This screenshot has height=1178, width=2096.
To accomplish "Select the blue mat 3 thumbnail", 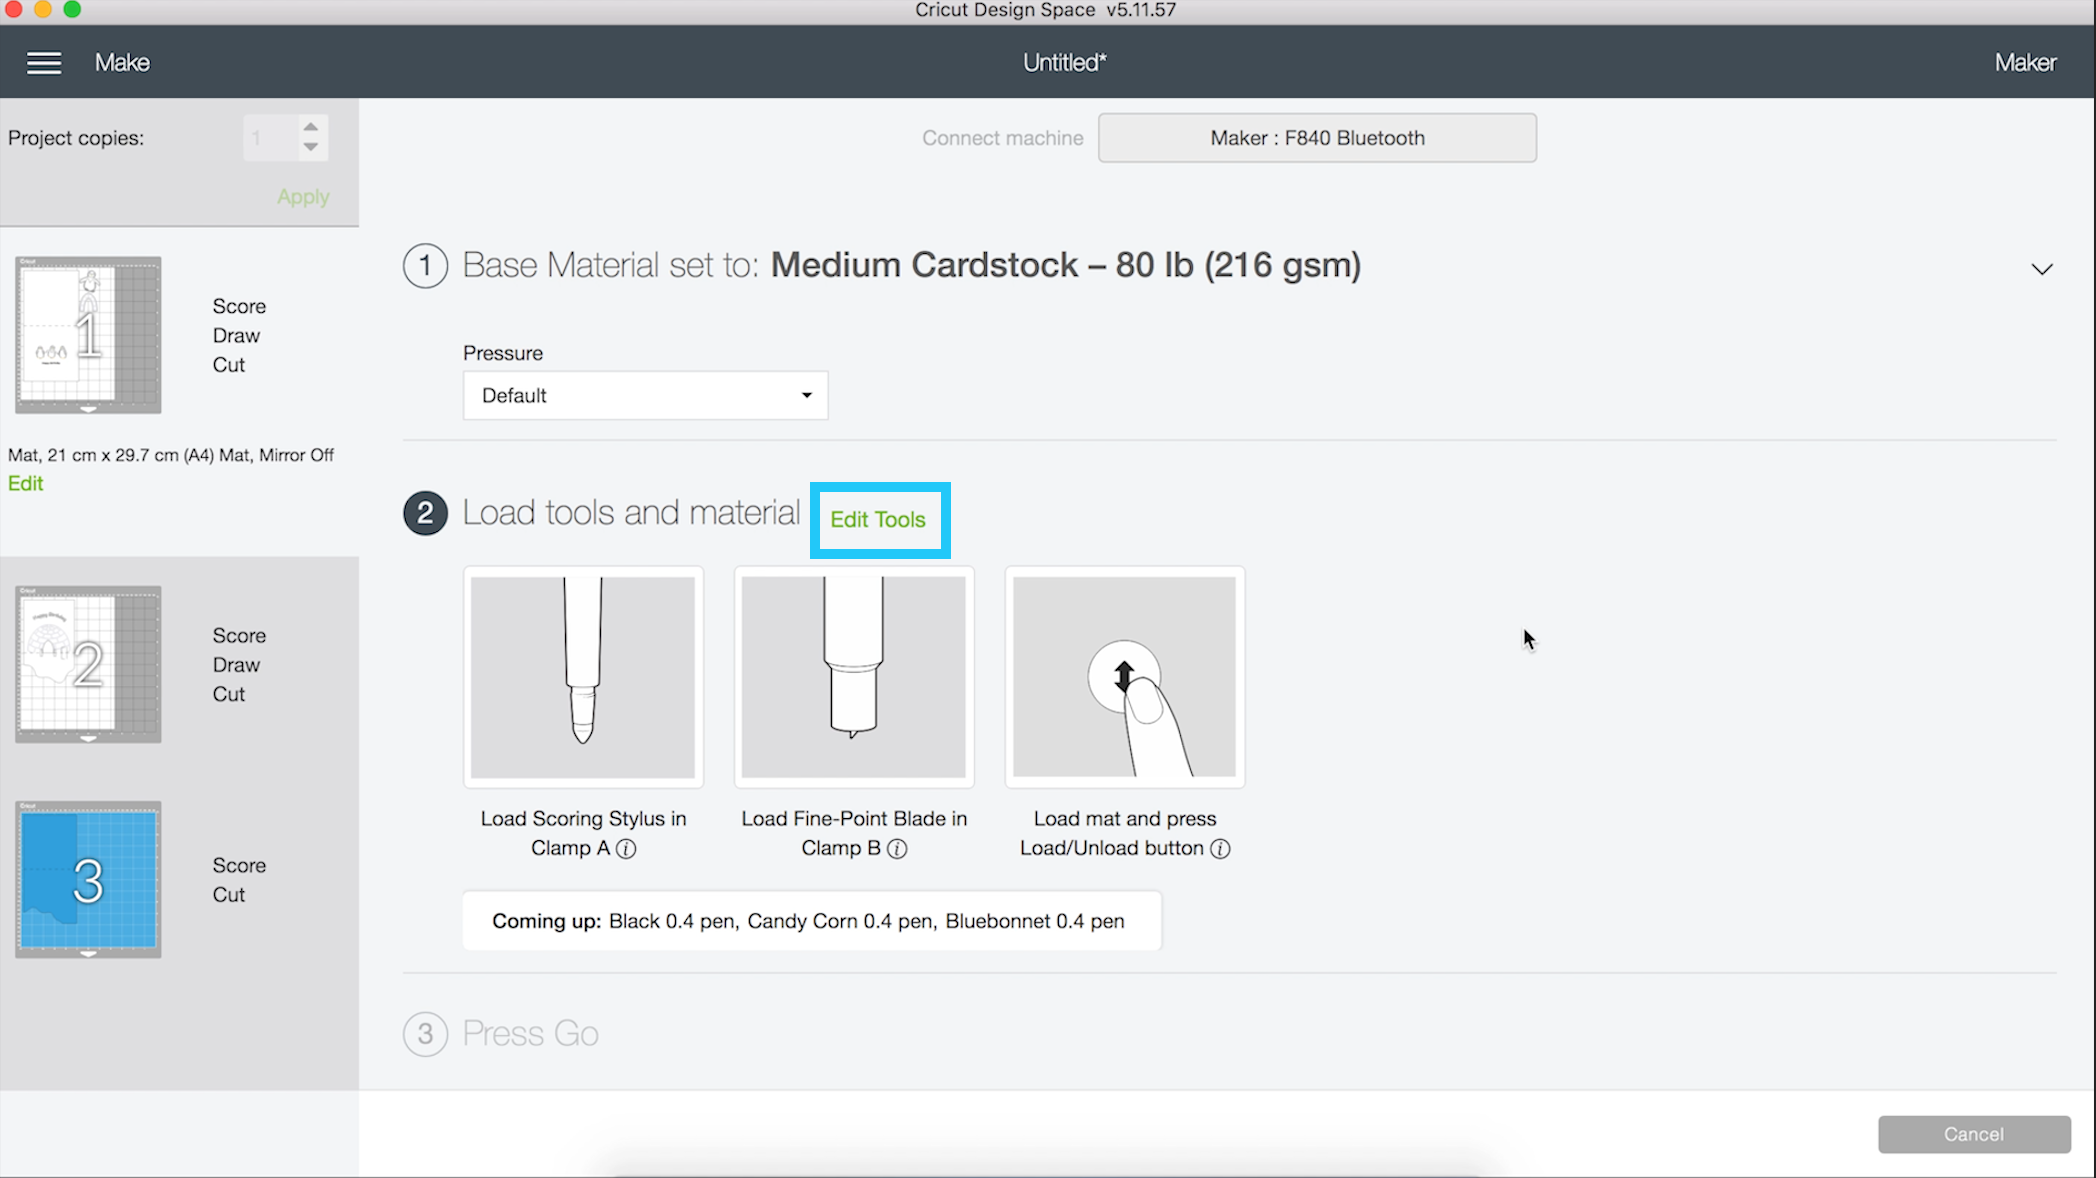I will tap(88, 880).
